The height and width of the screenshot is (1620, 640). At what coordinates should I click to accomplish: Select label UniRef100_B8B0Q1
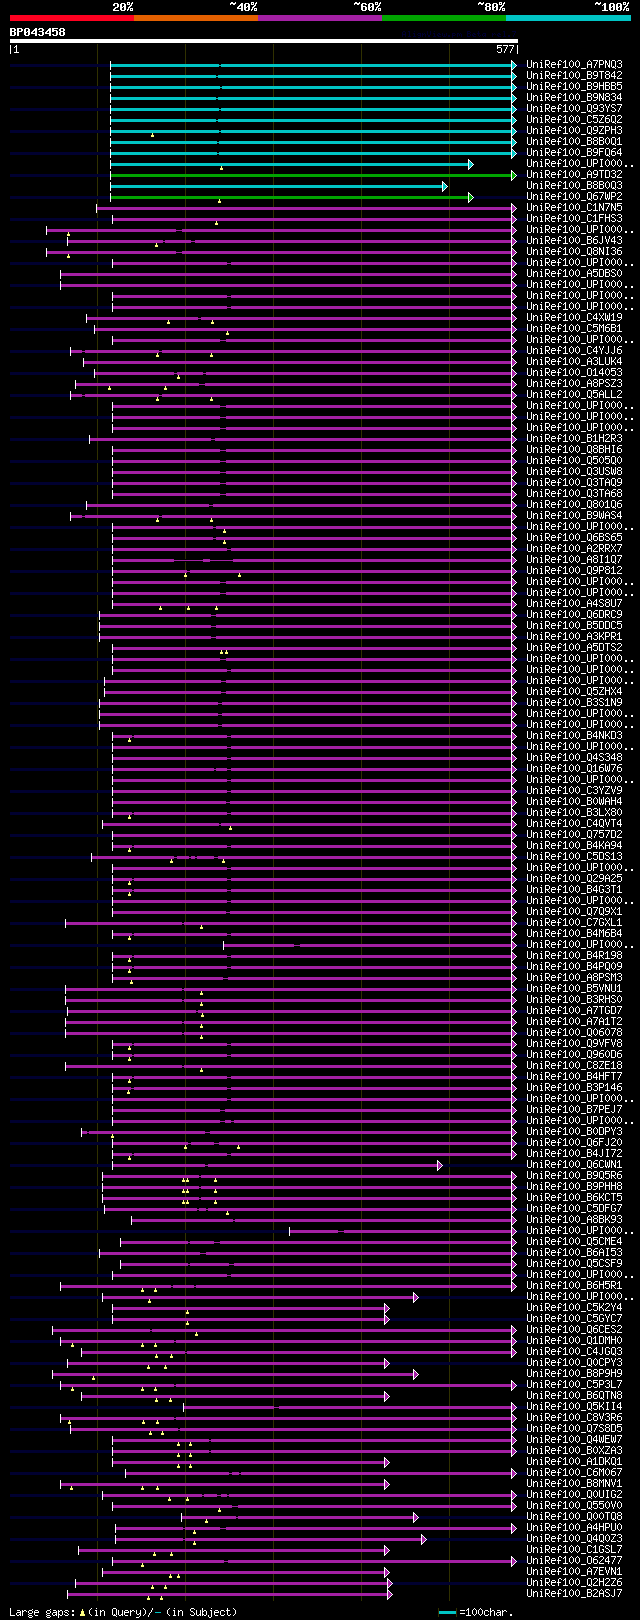[574, 141]
